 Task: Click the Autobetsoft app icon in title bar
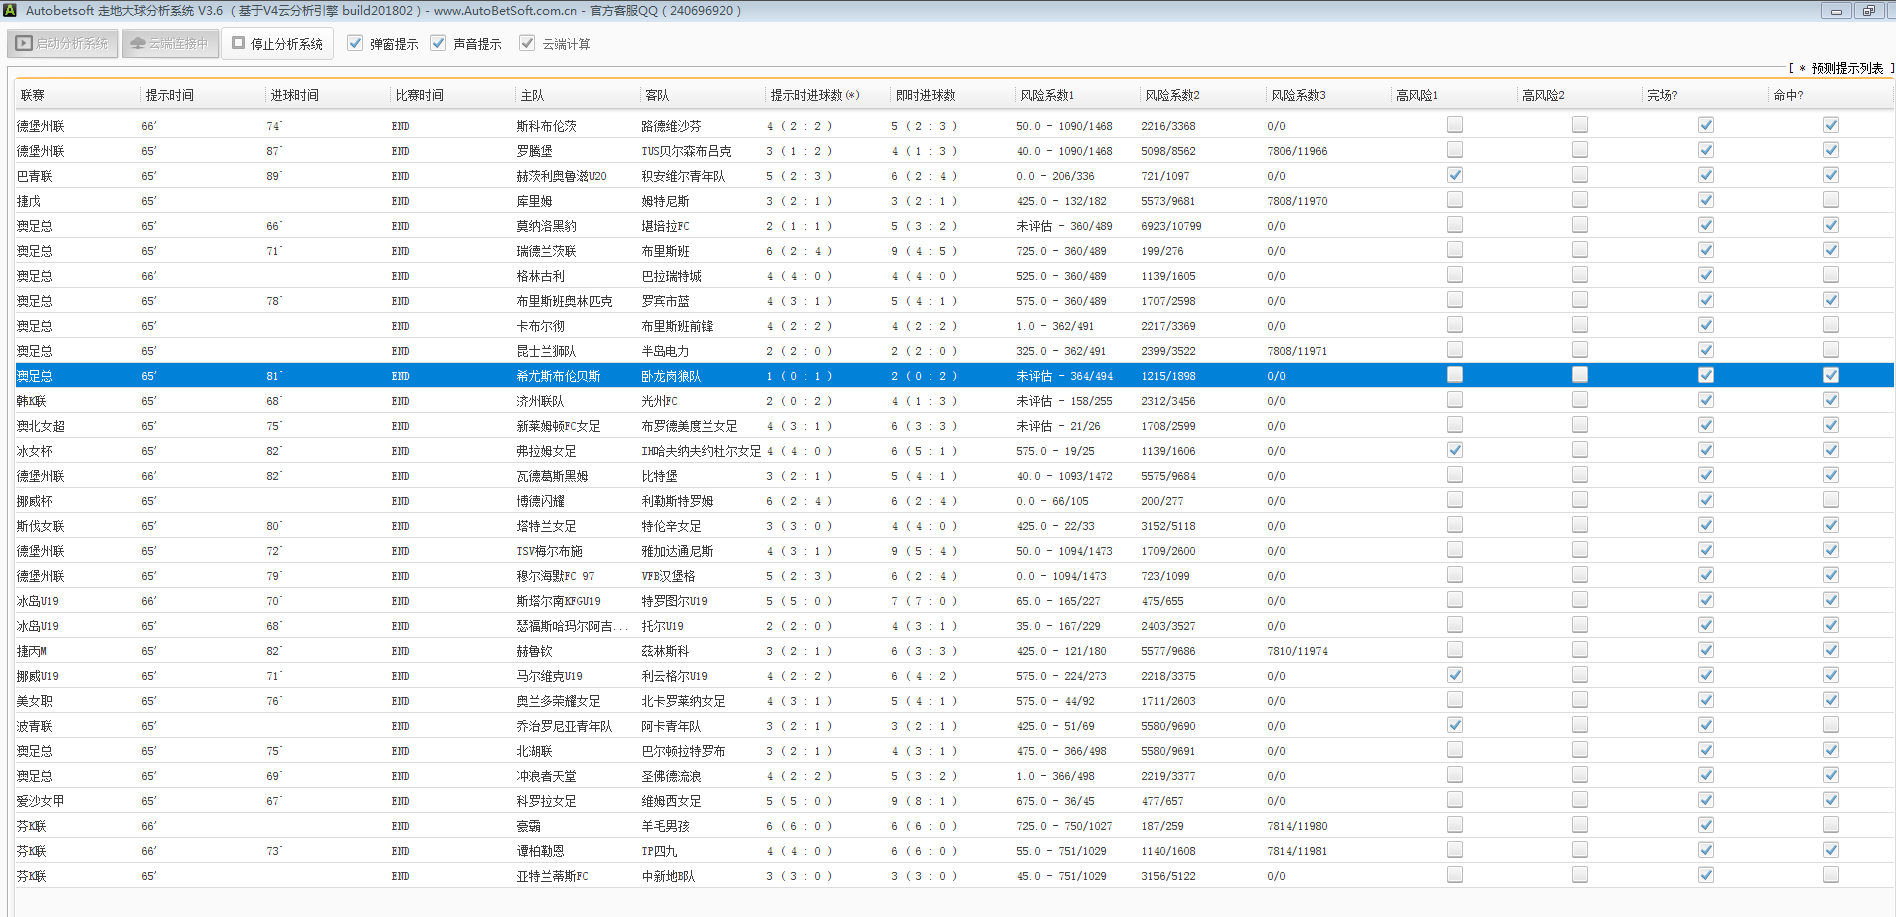(x=10, y=10)
